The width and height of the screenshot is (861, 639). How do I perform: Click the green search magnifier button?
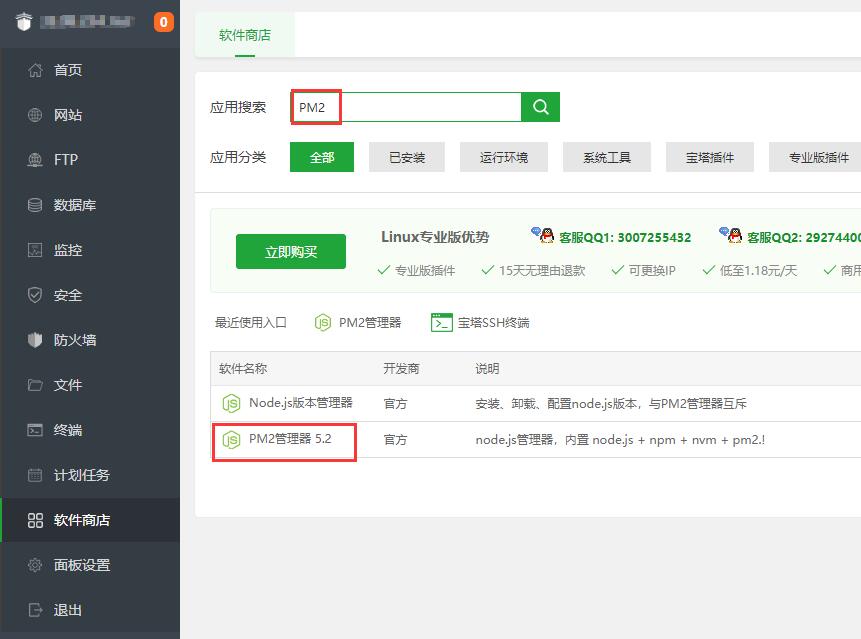pyautogui.click(x=540, y=107)
